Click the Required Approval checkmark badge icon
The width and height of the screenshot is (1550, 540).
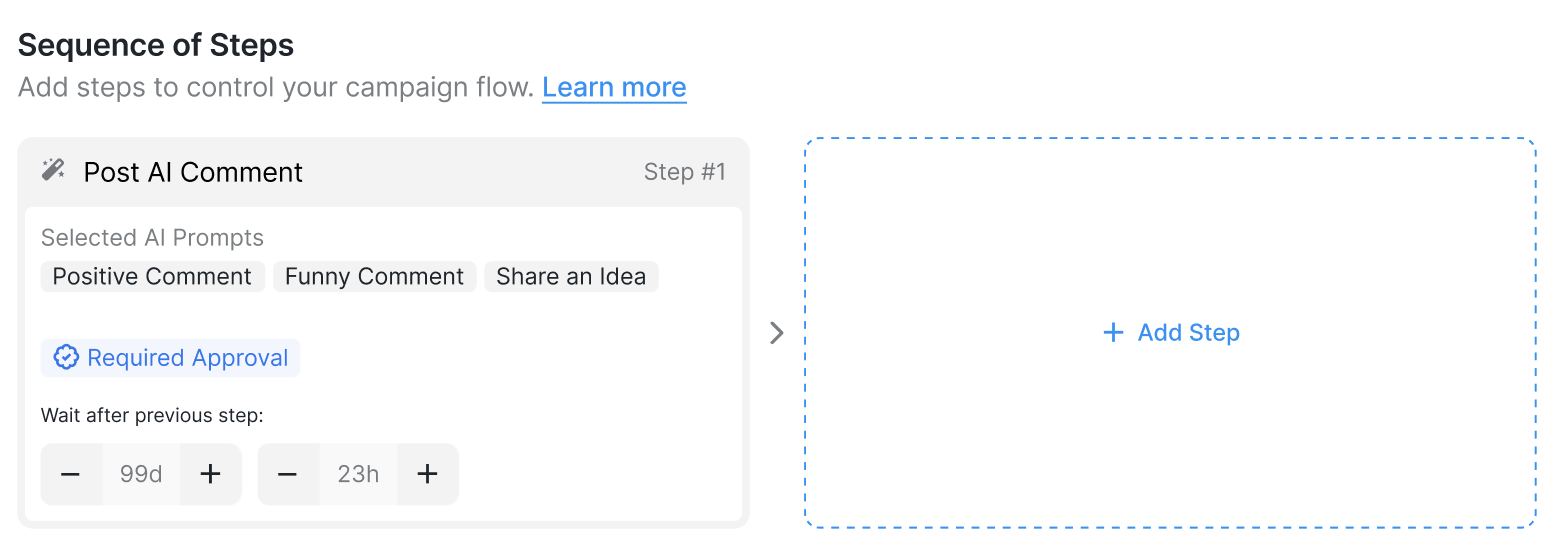click(x=66, y=358)
